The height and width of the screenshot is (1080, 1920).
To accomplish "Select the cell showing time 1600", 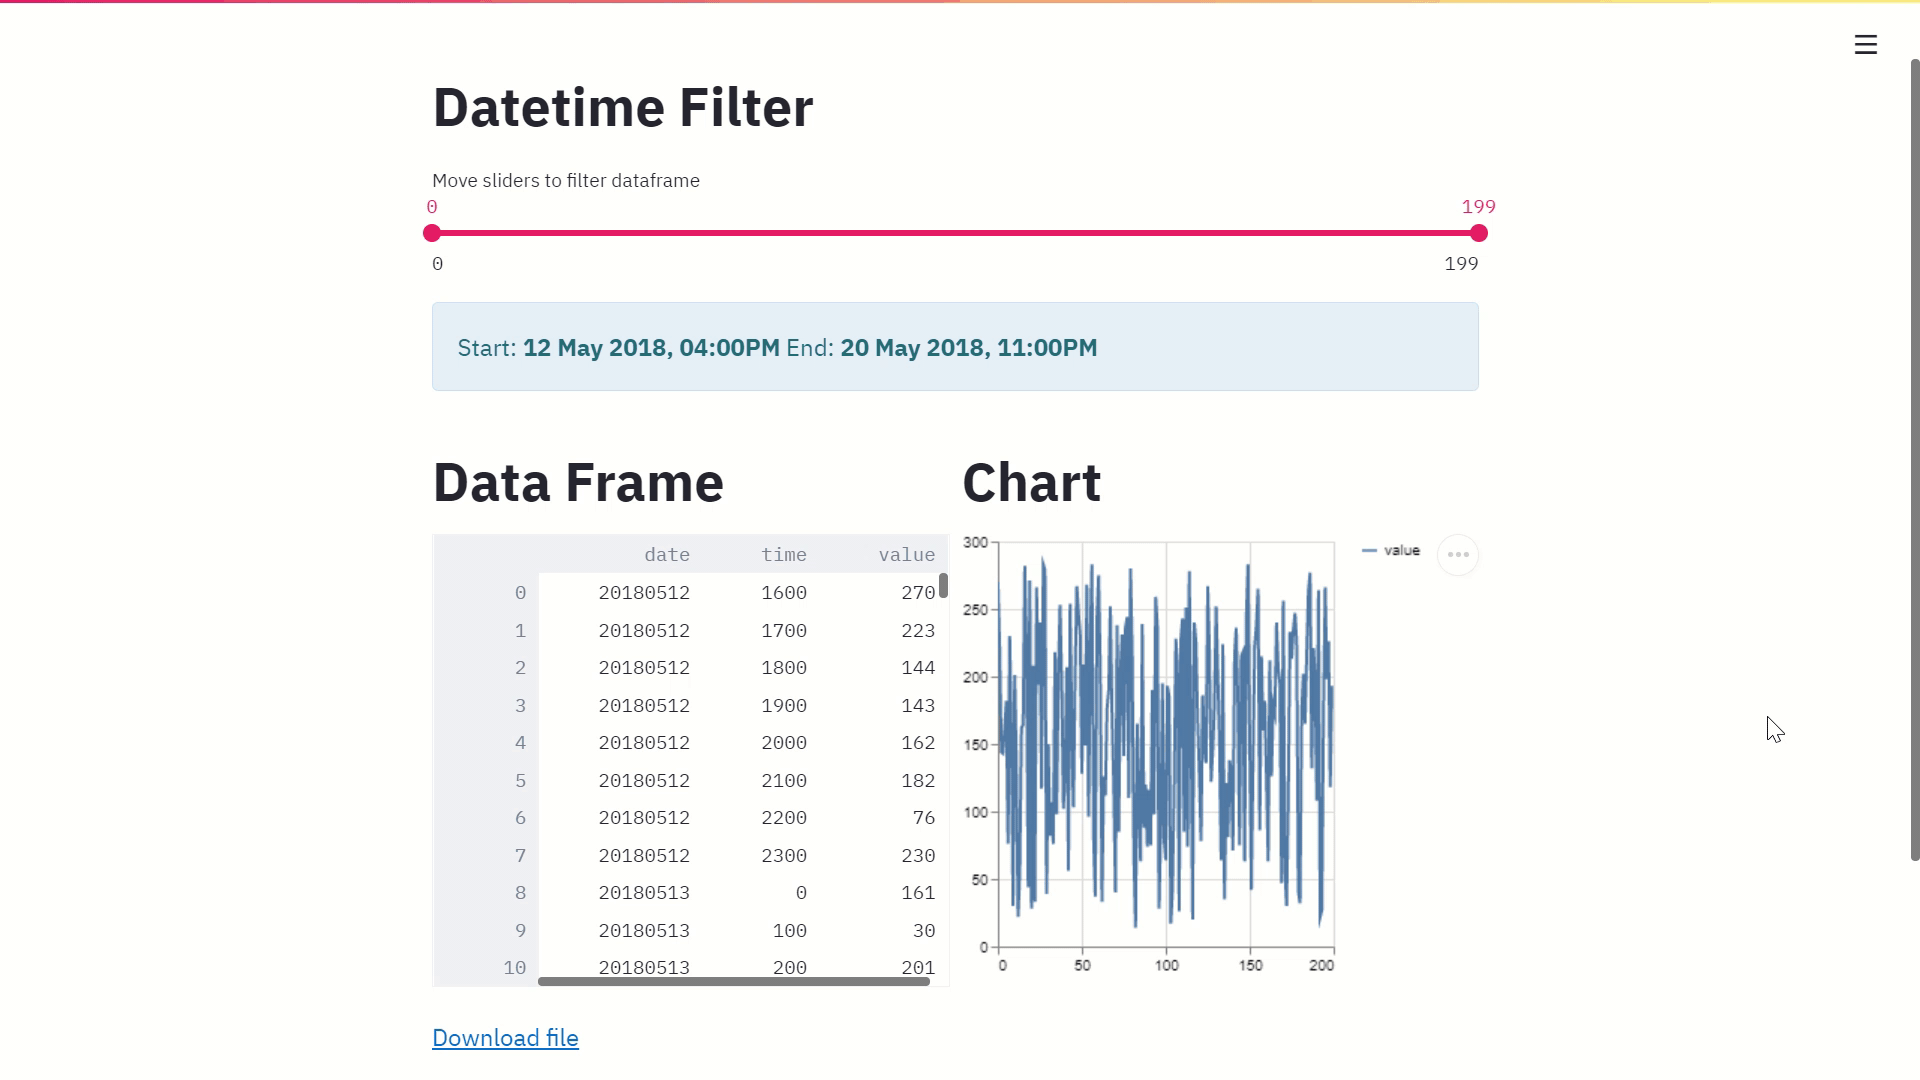I will pyautogui.click(x=784, y=592).
